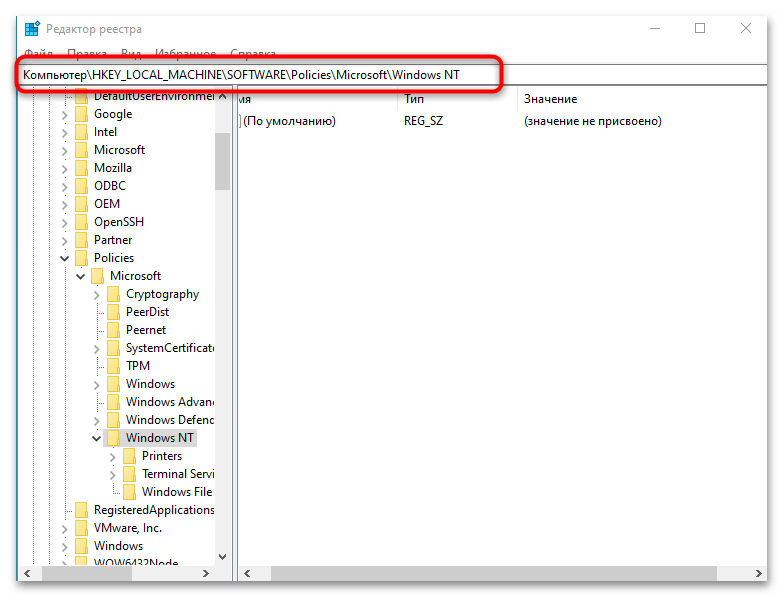Select the Policies folder icon

pyautogui.click(x=81, y=258)
